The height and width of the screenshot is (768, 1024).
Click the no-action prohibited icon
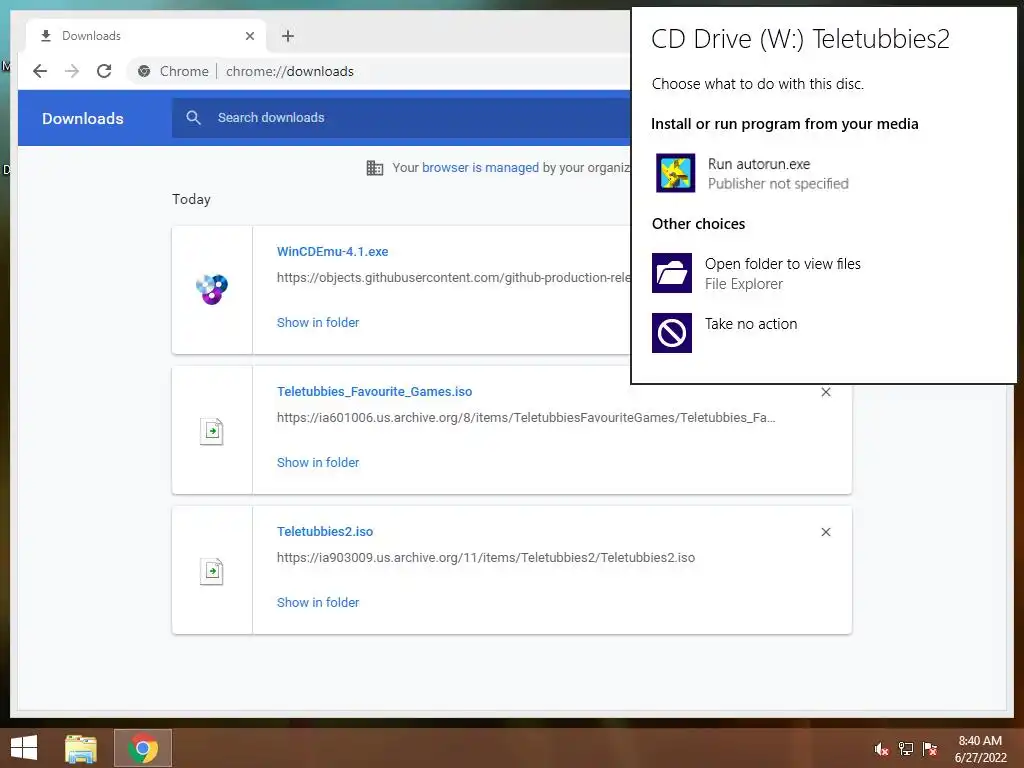point(672,333)
